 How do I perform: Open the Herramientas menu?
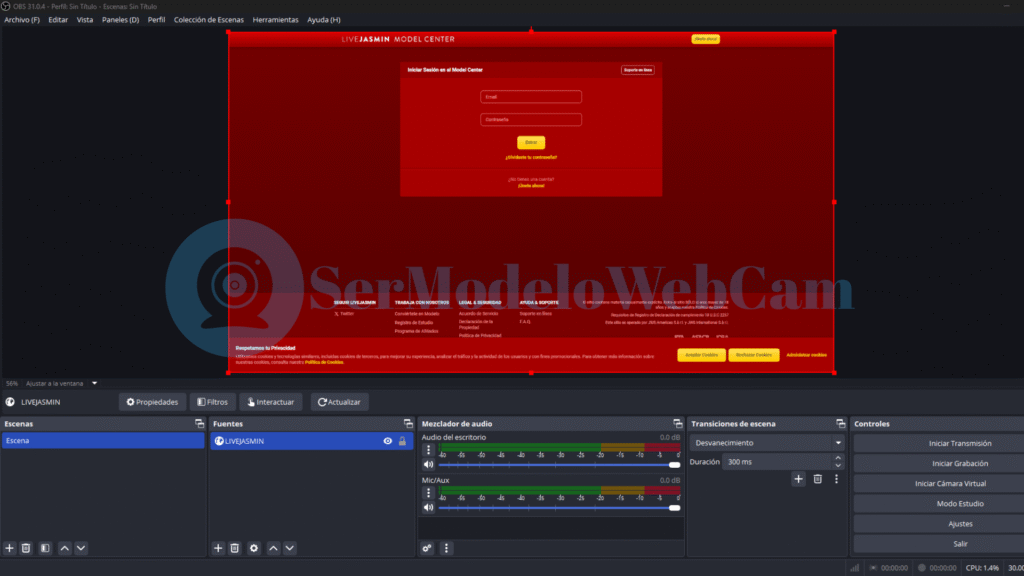[x=275, y=20]
